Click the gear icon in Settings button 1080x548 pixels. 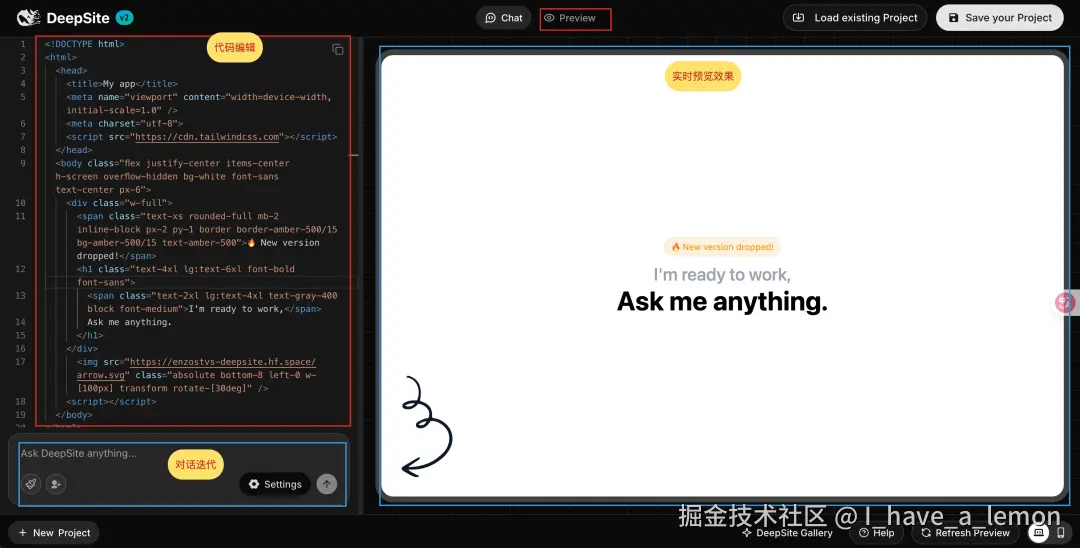click(x=253, y=484)
